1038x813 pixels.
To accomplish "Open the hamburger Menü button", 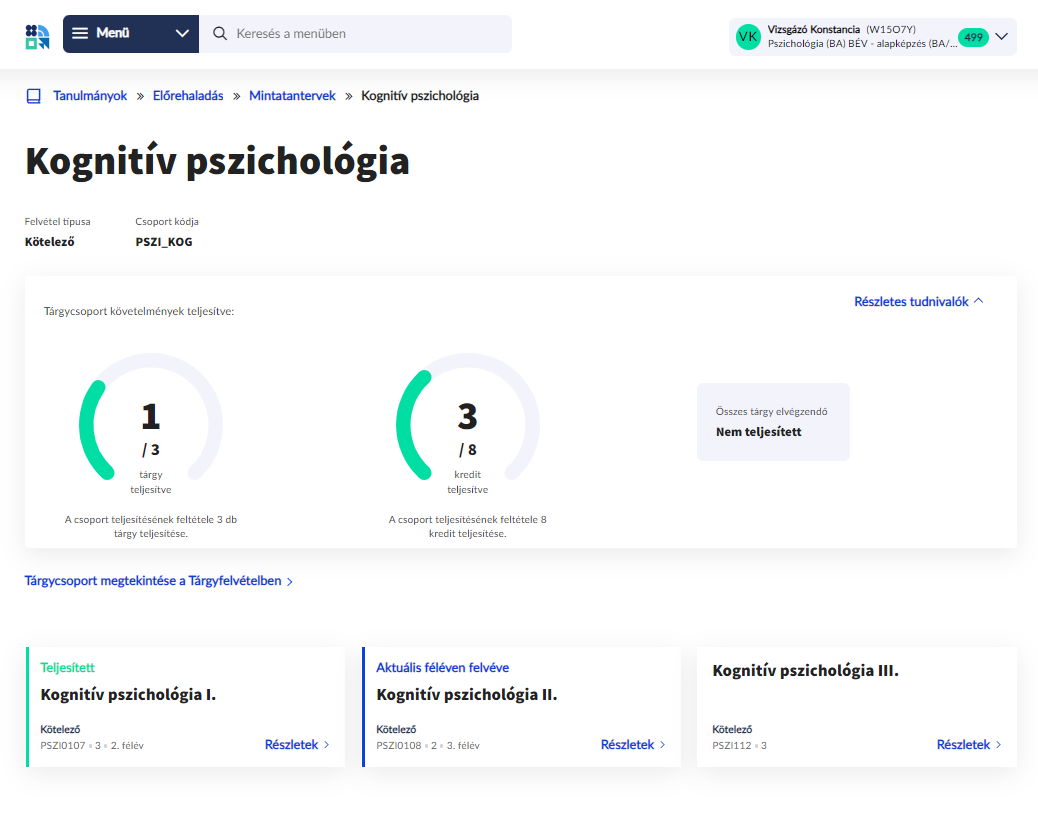I will 131,34.
